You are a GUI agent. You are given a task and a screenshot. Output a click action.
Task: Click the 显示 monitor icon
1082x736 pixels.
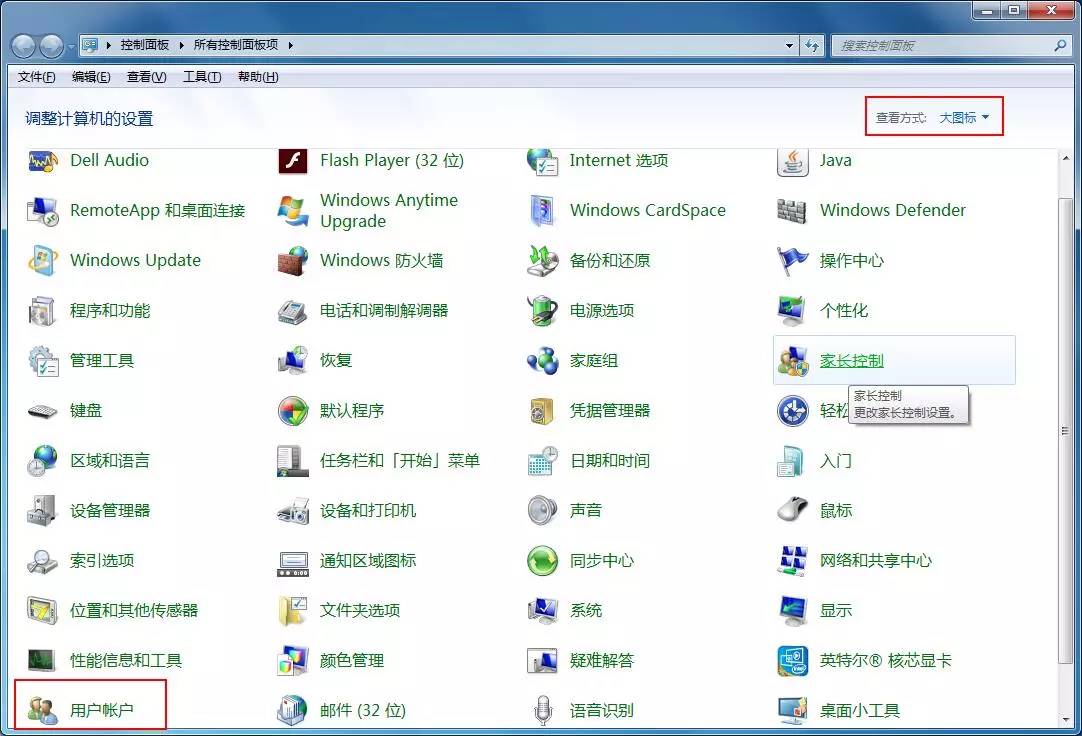pos(792,610)
